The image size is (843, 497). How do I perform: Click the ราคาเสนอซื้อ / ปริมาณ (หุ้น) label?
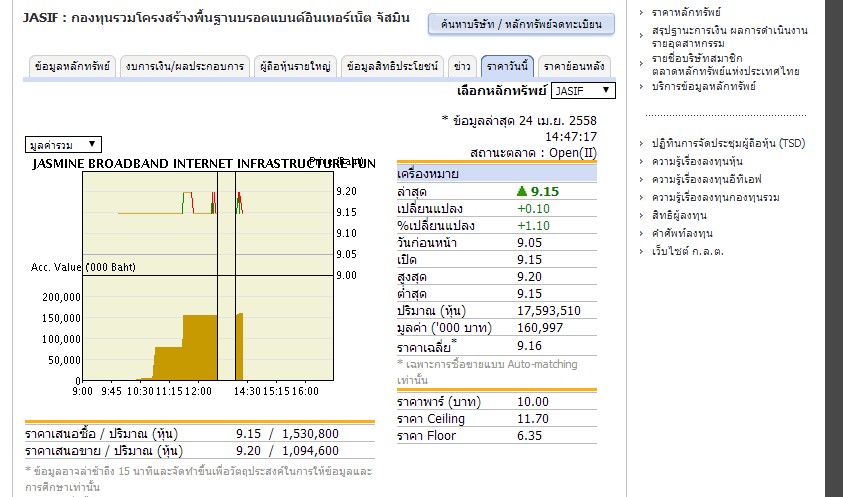102,434
